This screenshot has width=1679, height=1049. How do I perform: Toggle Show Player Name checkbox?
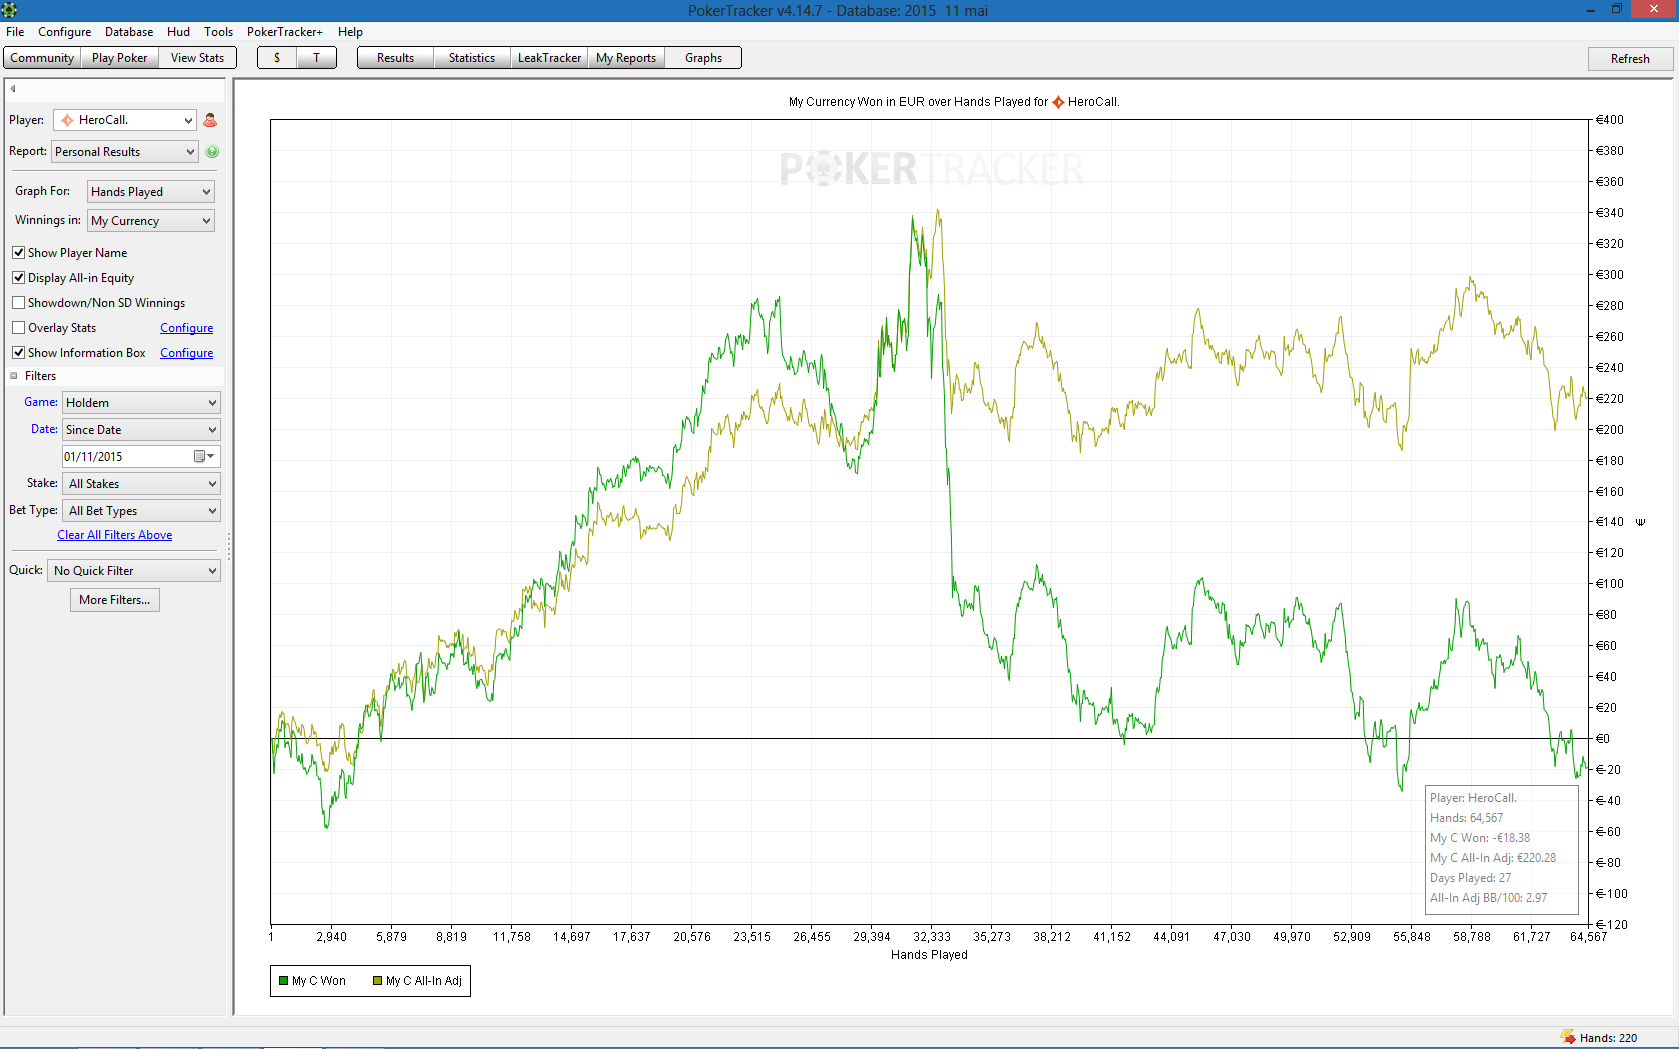coord(18,253)
